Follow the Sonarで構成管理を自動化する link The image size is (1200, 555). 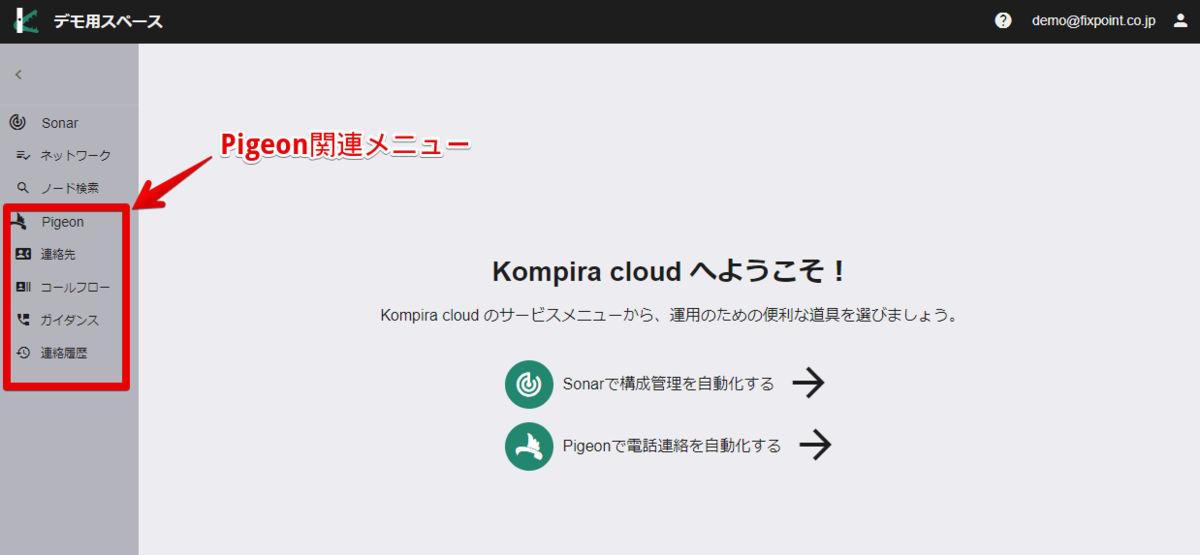click(669, 384)
